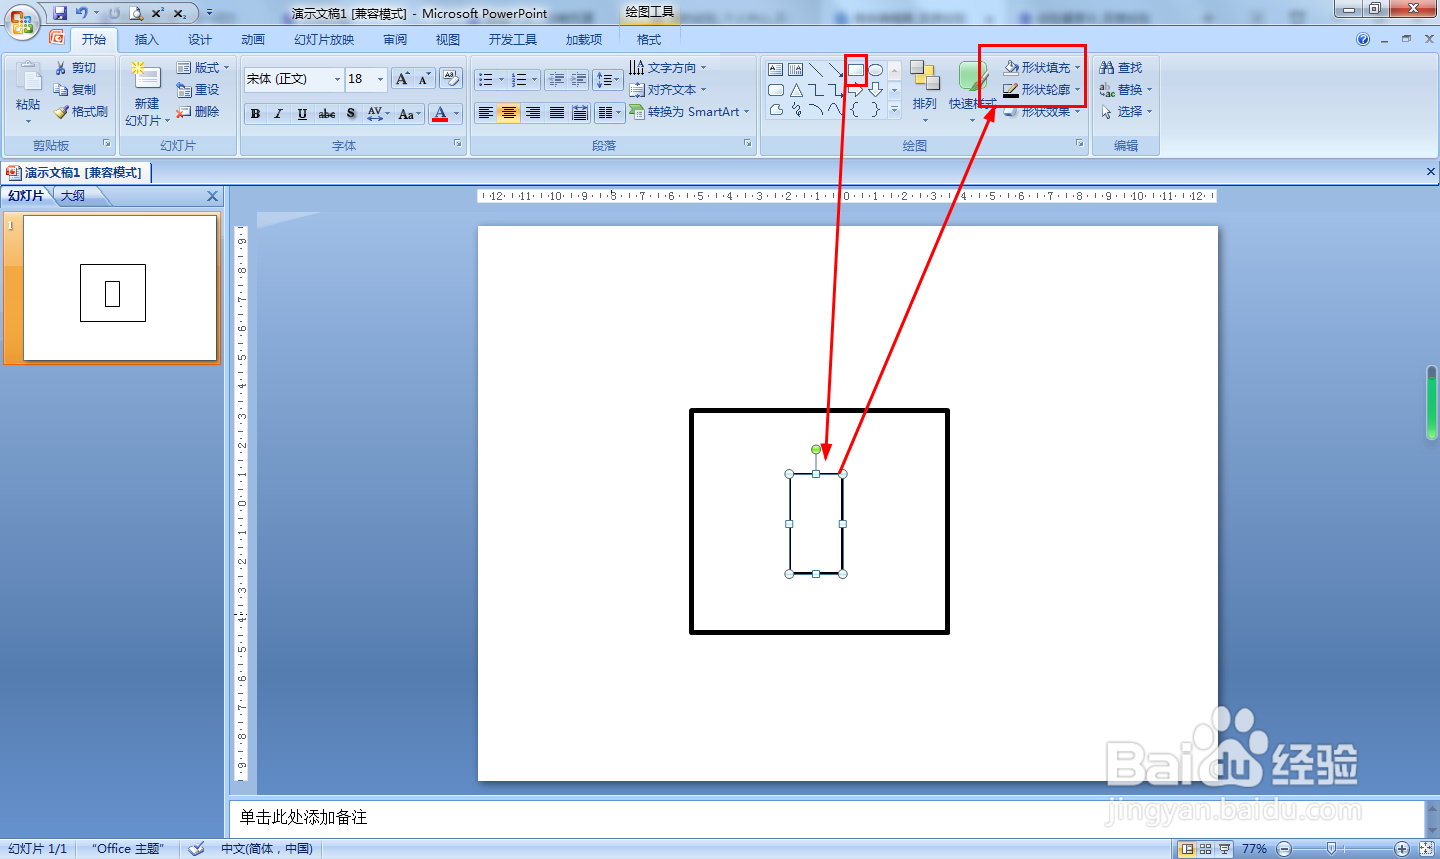Viewport: 1440px width, 859px height.
Task: Click the Paste (粘贴) clipboard icon
Action: click(x=28, y=78)
